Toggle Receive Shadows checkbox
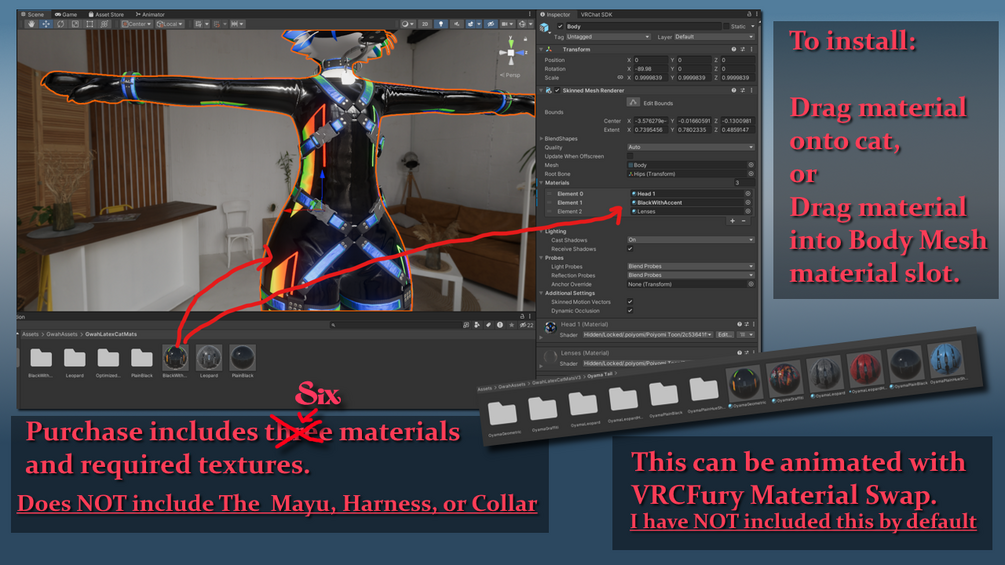This screenshot has height=565, width=1005. [630, 249]
